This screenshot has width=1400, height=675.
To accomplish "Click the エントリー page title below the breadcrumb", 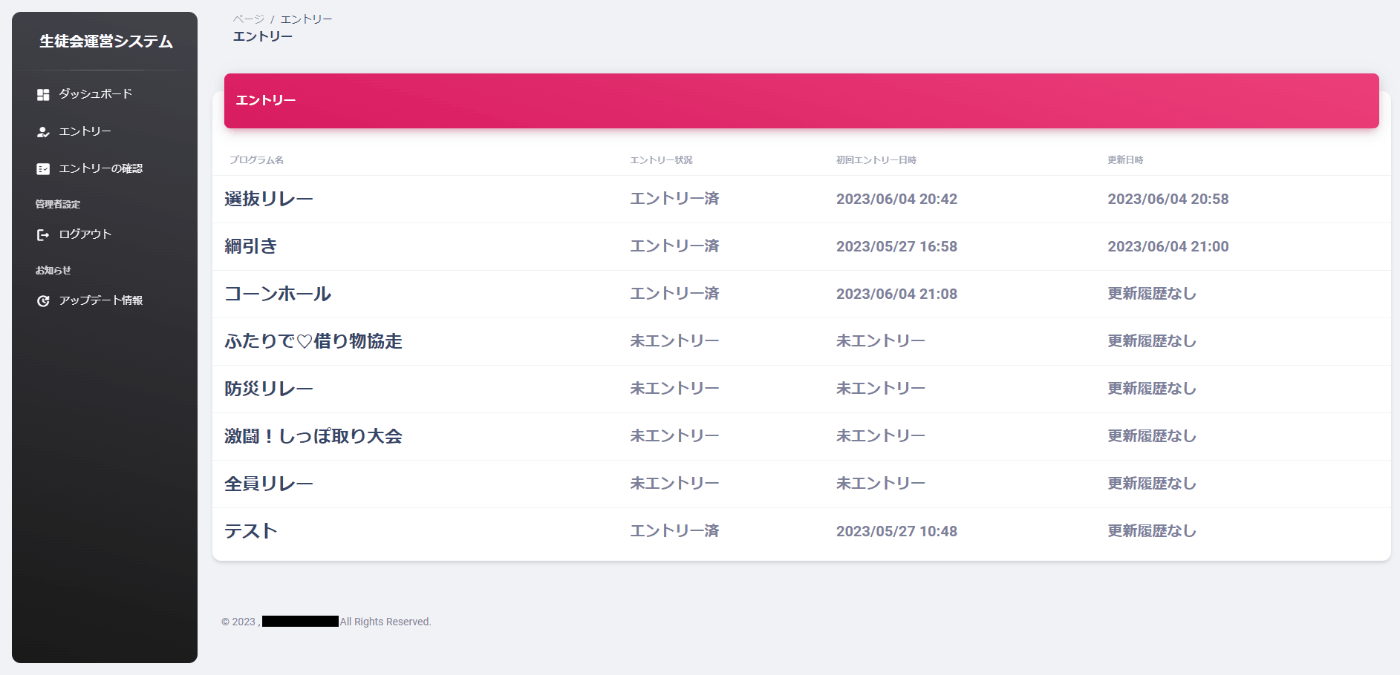I will click(x=263, y=36).
